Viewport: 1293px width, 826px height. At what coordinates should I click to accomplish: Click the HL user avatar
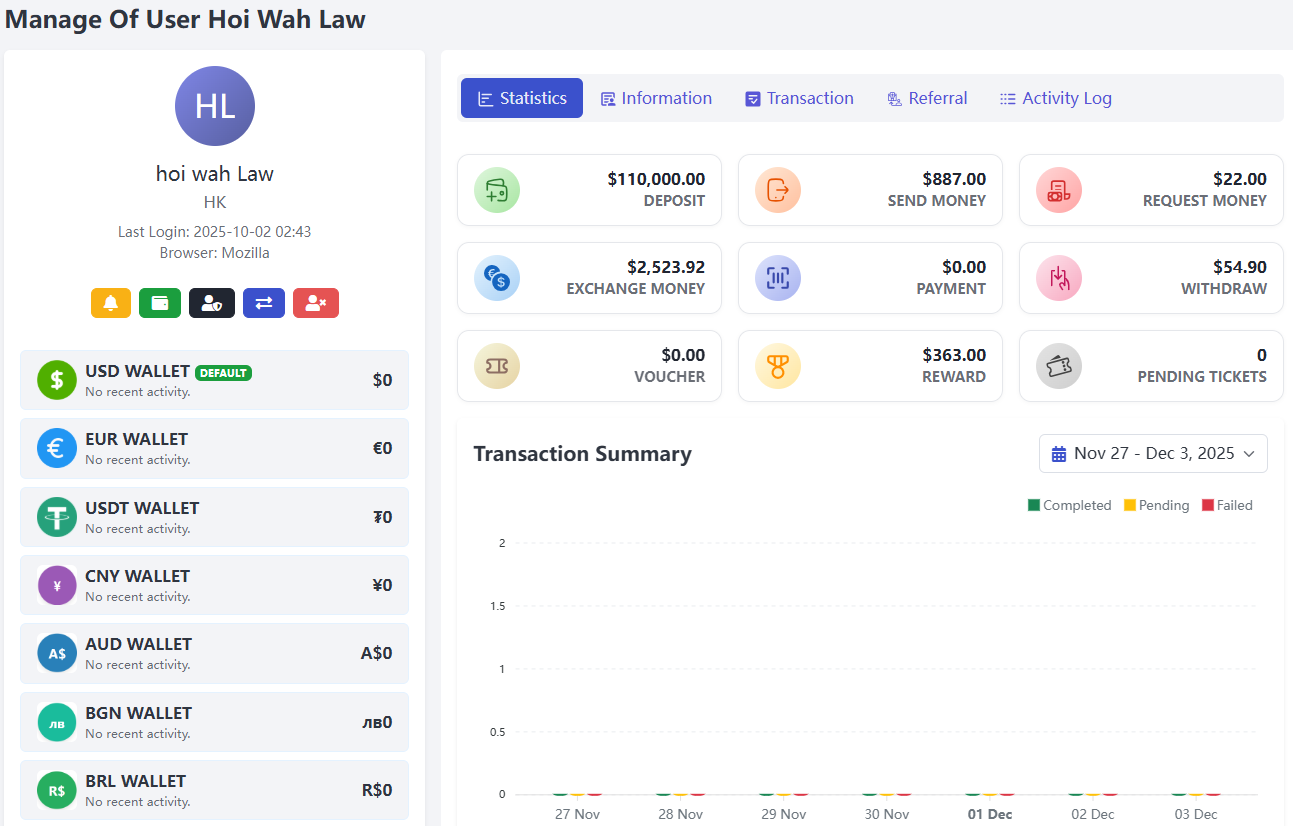[x=215, y=106]
